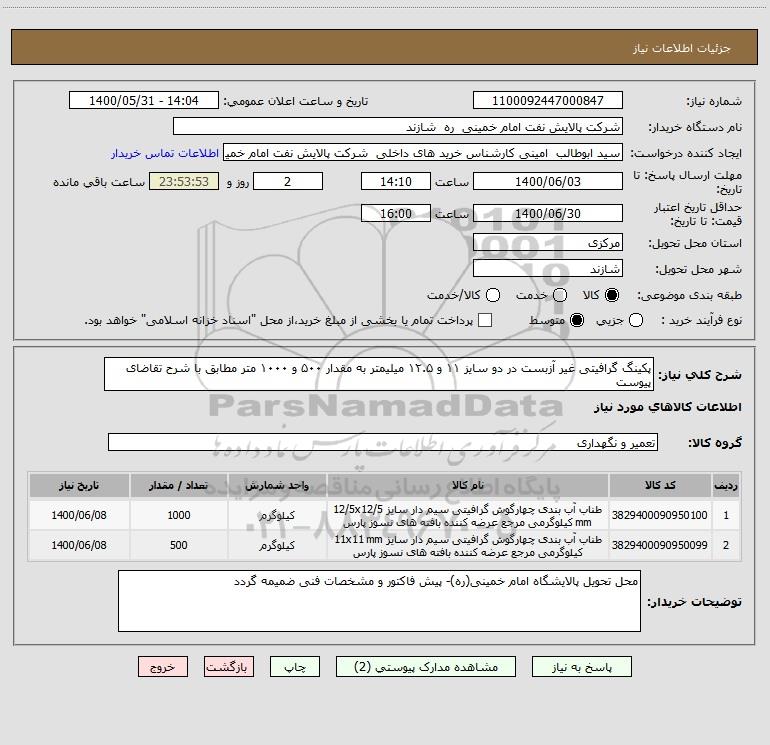Screen dimensions: 770x745
Task: Click quantity 500 in row 2
Action: coord(179,546)
